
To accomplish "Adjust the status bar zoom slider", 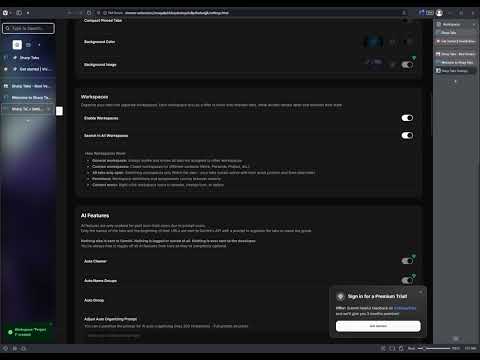I will 434,348.
